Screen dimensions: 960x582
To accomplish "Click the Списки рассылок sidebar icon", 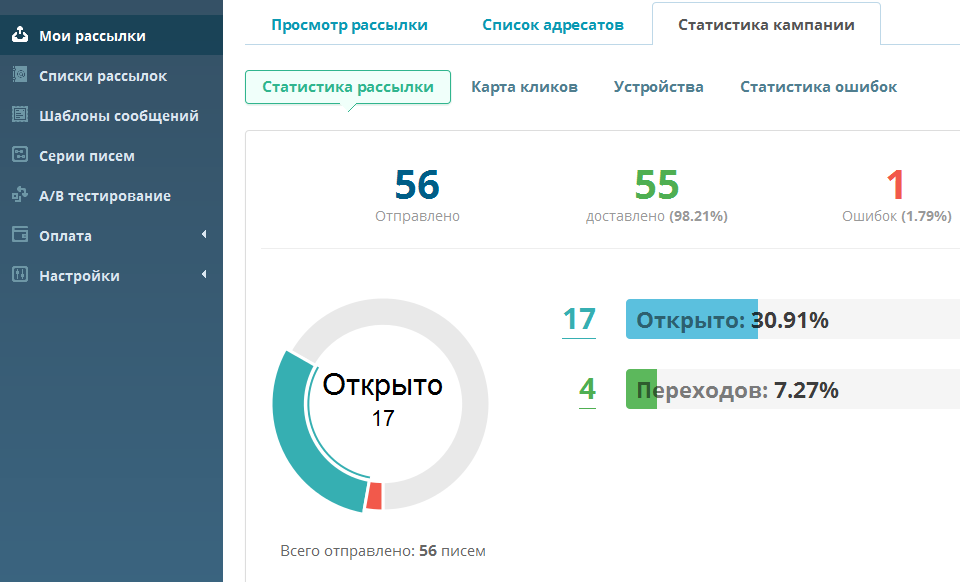I will point(20,75).
